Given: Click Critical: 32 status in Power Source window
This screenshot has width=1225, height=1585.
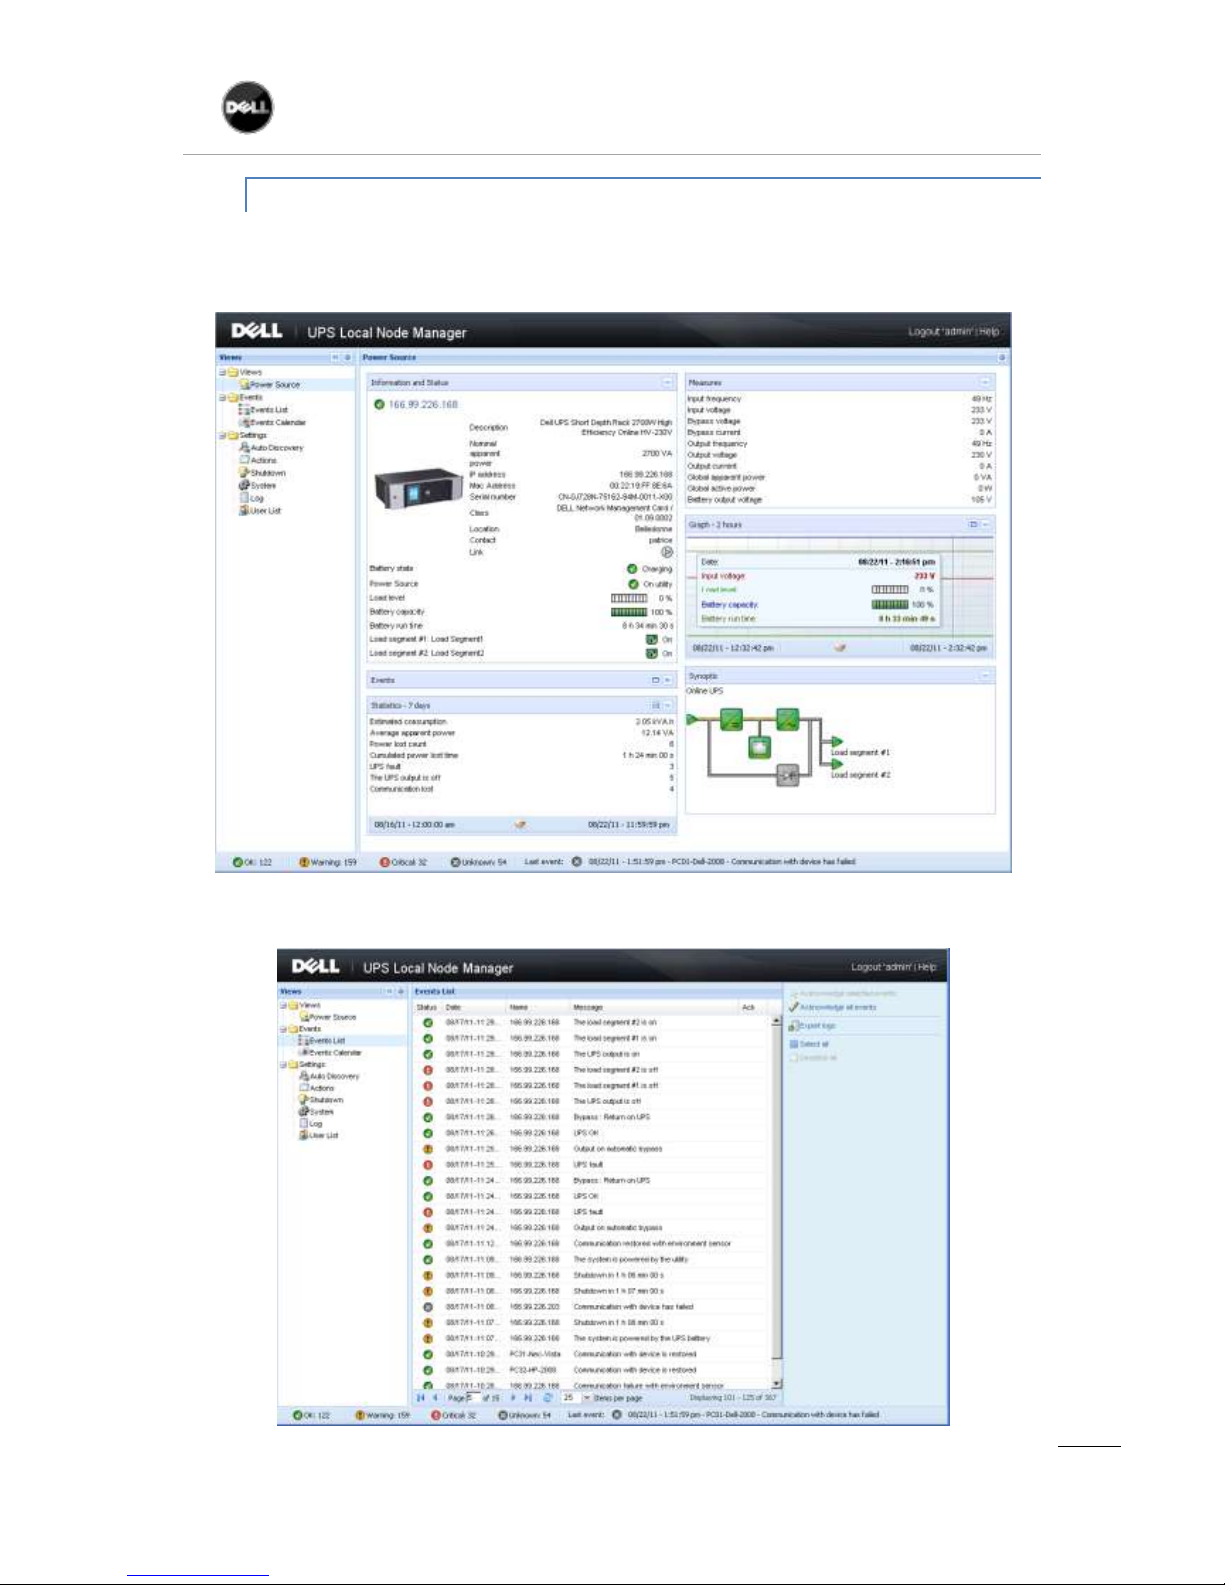Looking at the screenshot, I should pos(403,862).
